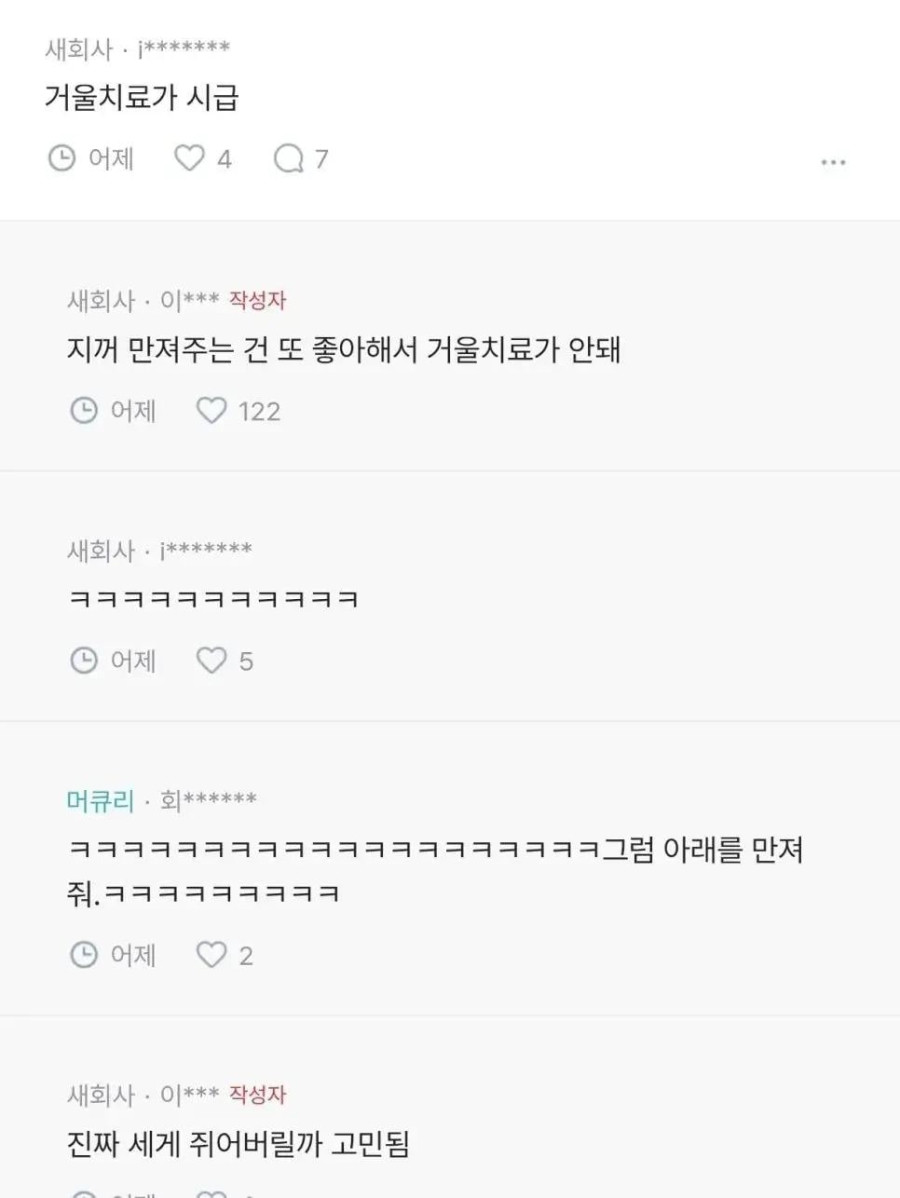Click the first 작성자 badge
The width and height of the screenshot is (900, 1198).
point(257,300)
